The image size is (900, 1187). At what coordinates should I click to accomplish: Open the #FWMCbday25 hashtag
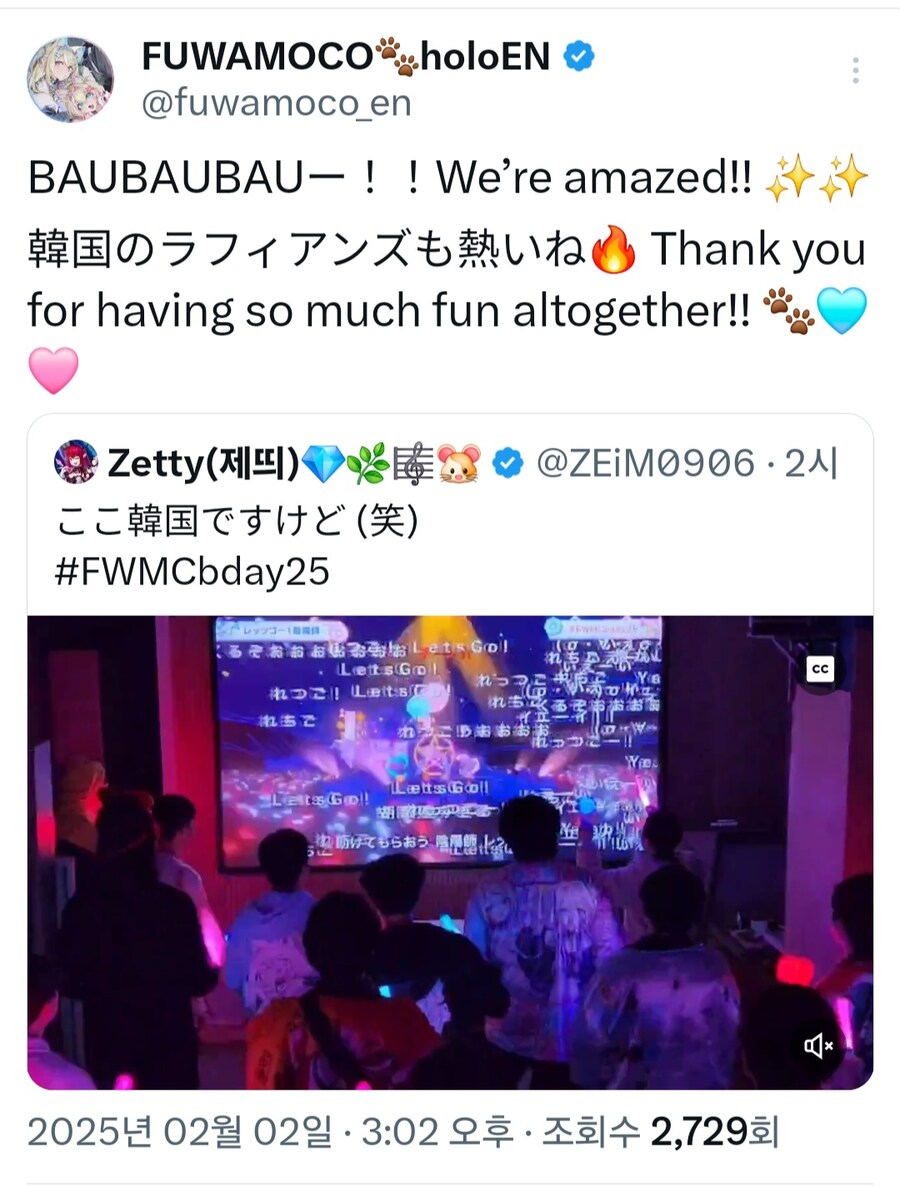(x=192, y=572)
